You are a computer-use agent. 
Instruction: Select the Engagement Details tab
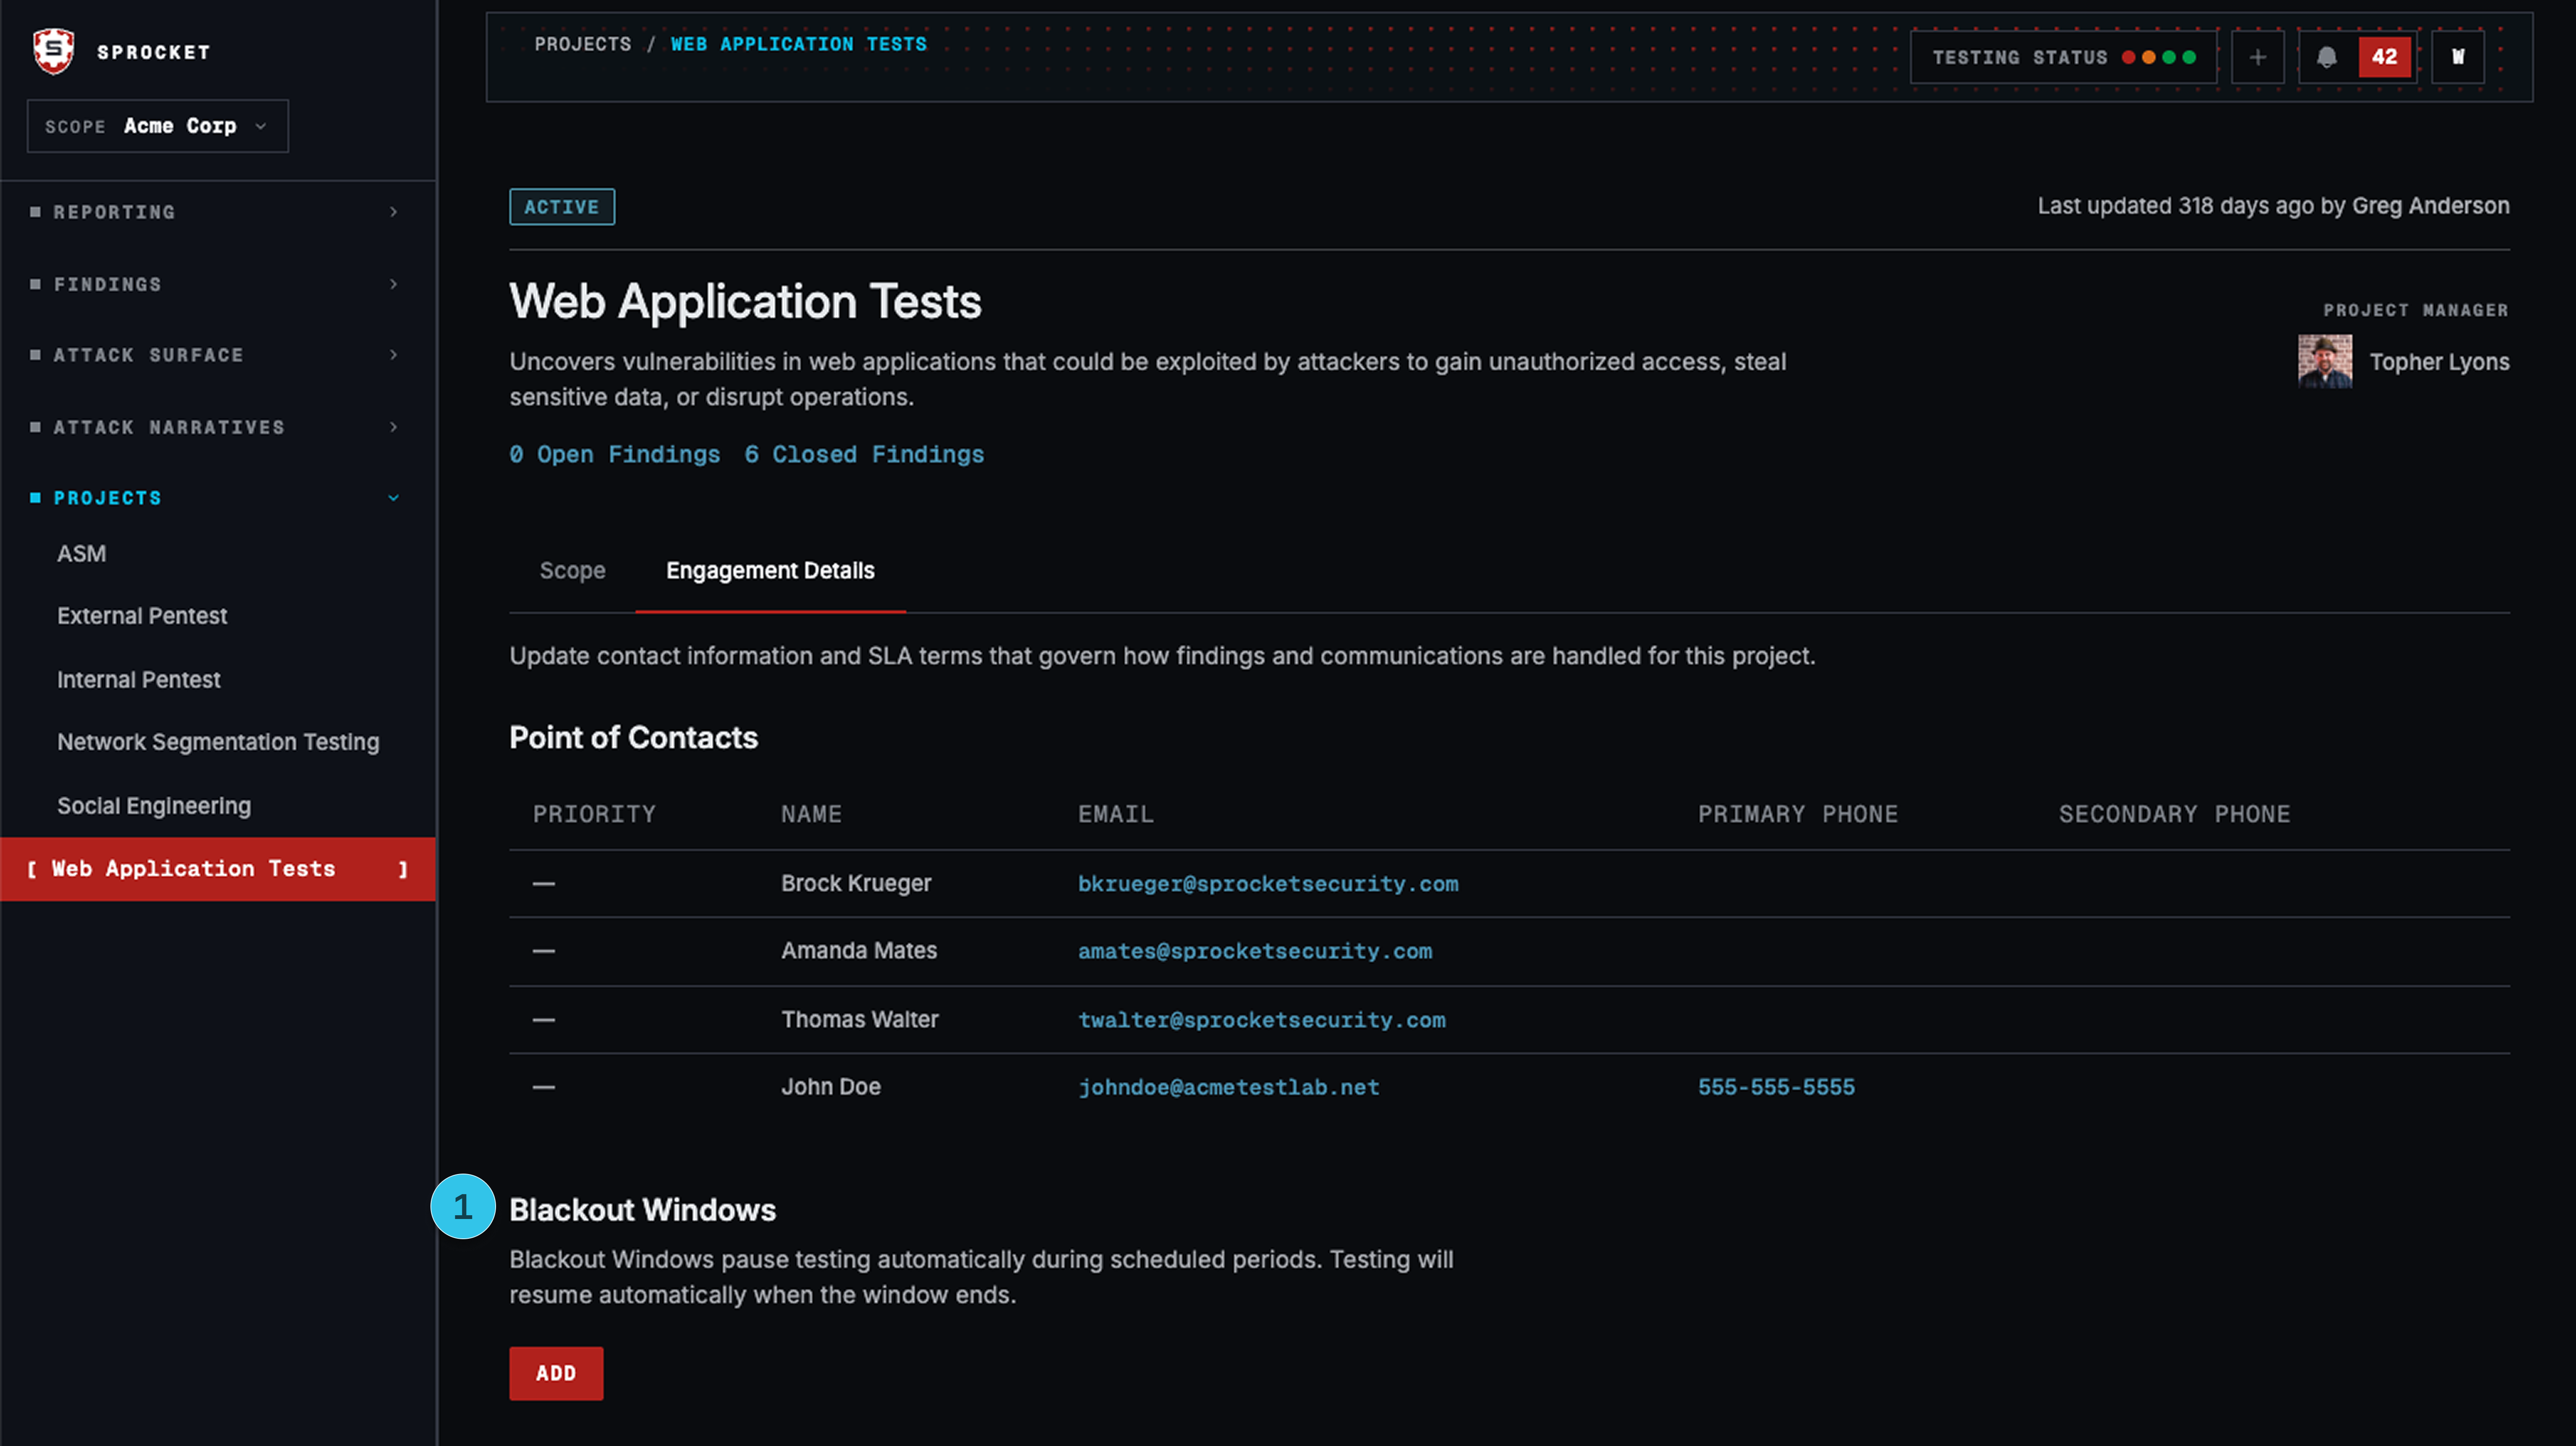(770, 570)
